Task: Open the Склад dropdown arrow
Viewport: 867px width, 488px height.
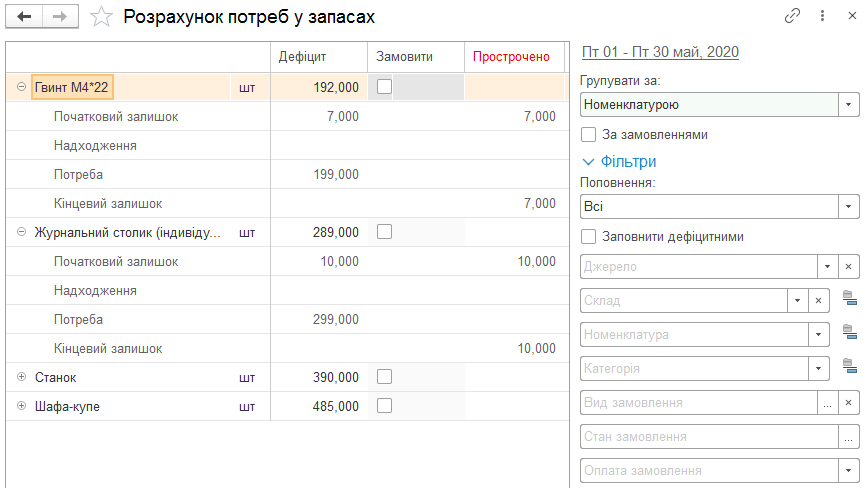Action: (798, 301)
